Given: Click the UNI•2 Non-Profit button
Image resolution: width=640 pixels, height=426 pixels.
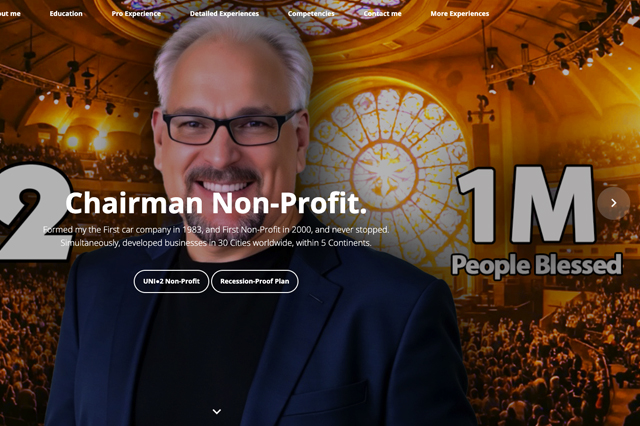Looking at the screenshot, I should tap(171, 281).
